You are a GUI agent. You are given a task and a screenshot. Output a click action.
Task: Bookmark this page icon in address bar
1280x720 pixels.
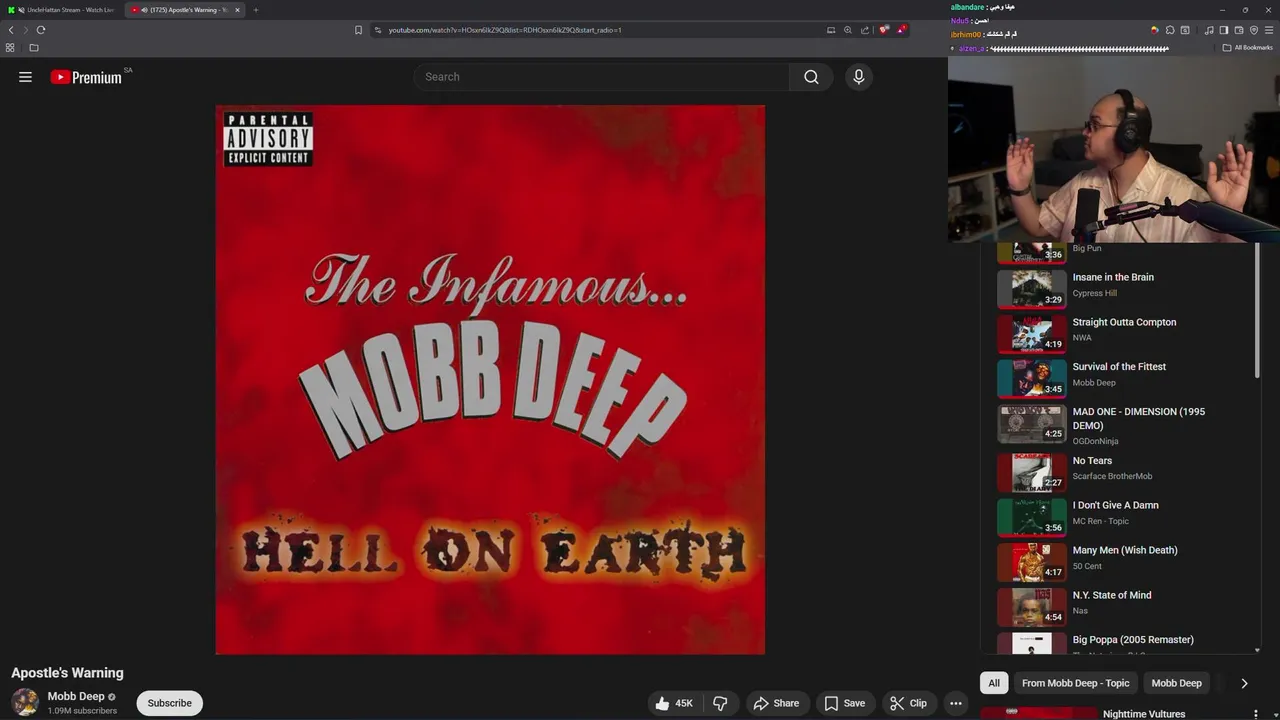tap(358, 30)
